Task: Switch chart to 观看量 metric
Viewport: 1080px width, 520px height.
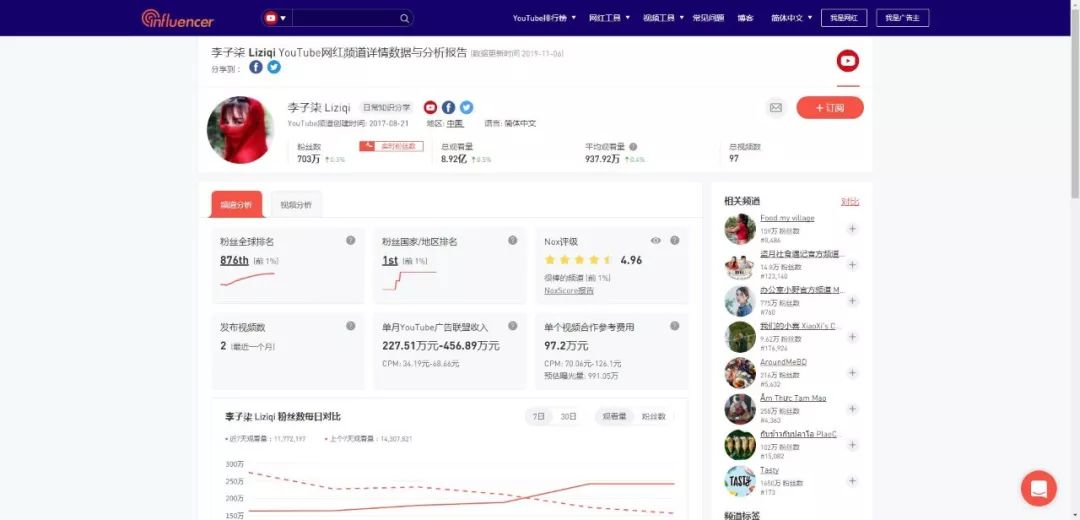Action: (614, 417)
